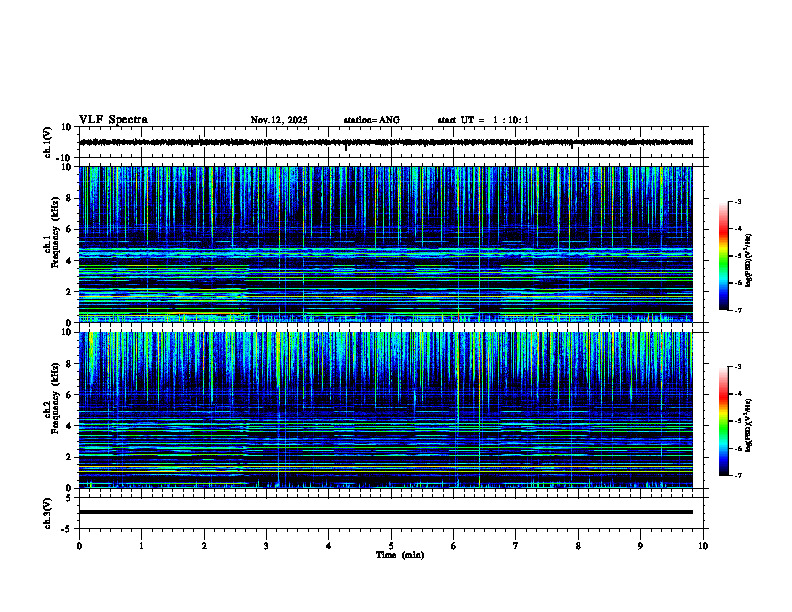Click the "2" kHz tick on the ch.2 spectrogram axis
The height and width of the screenshot is (612, 792).
pyautogui.click(x=69, y=457)
